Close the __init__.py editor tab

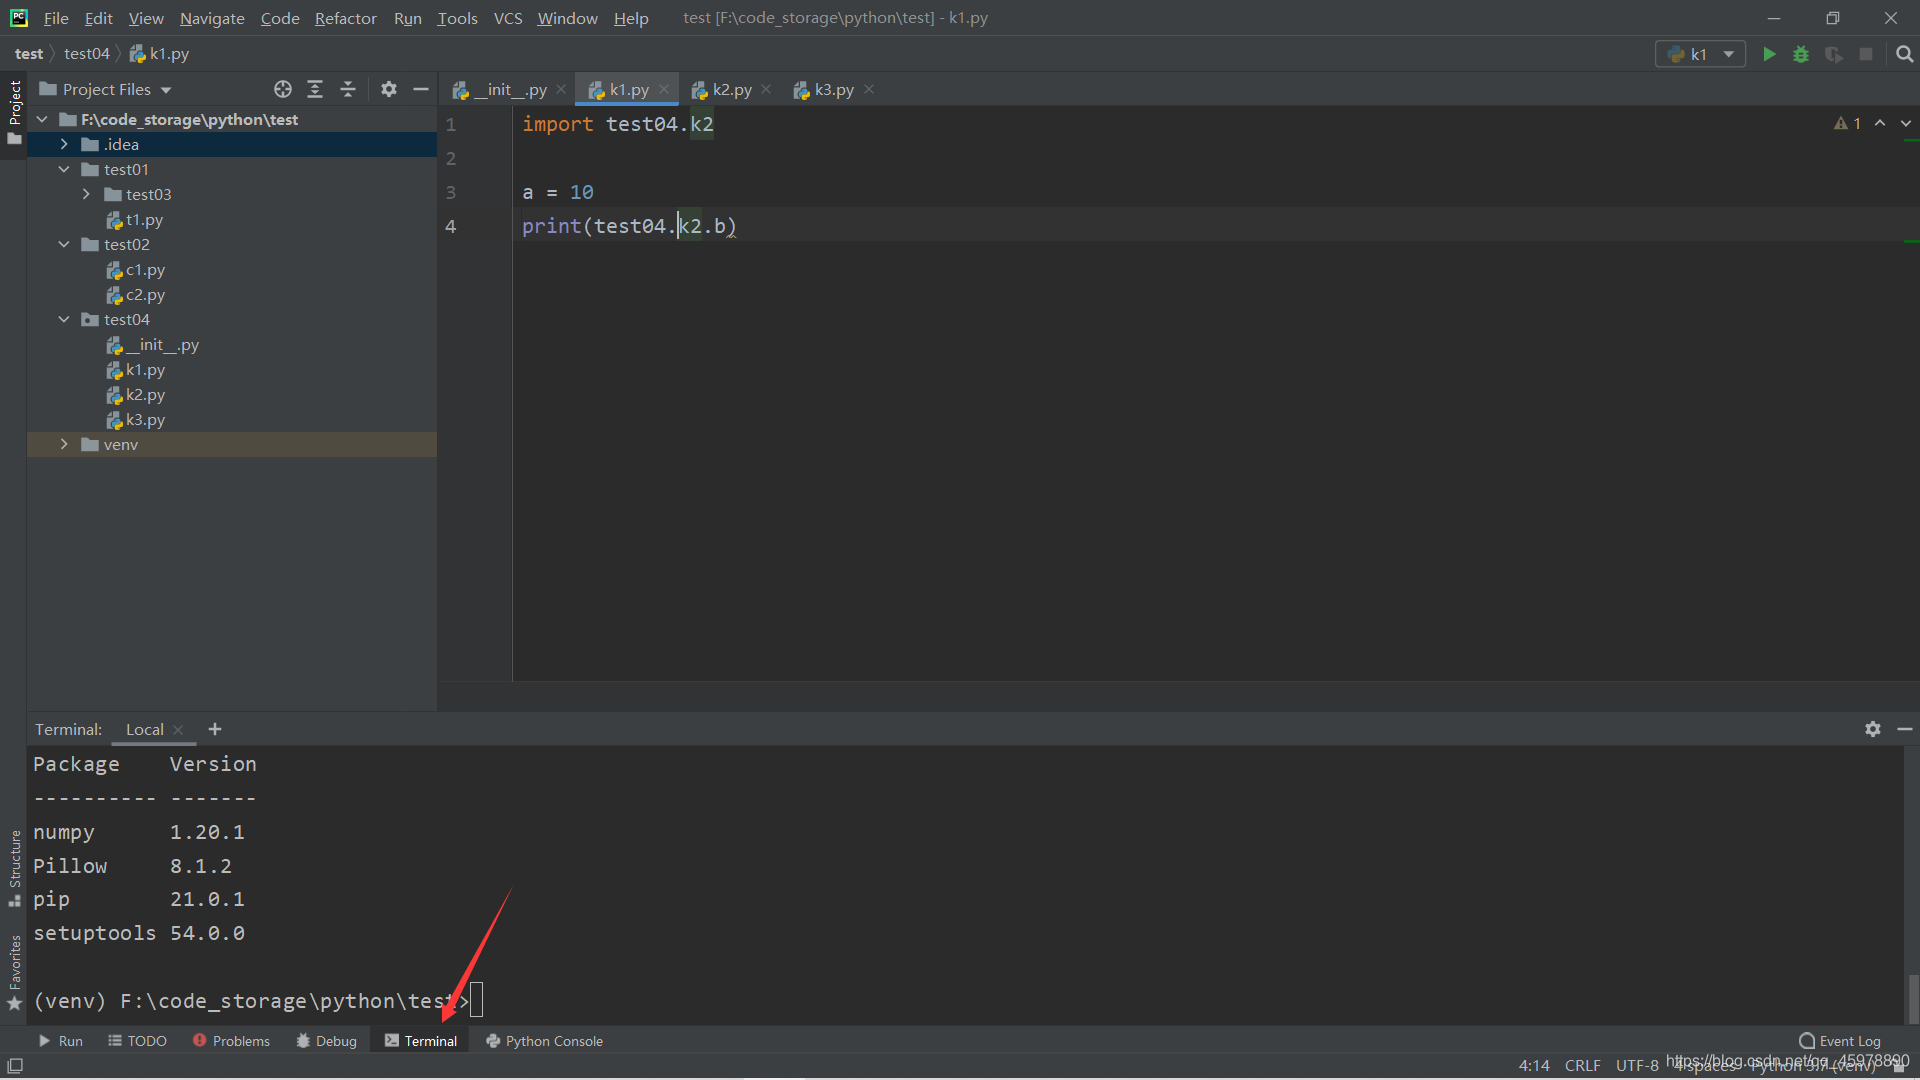click(x=561, y=89)
